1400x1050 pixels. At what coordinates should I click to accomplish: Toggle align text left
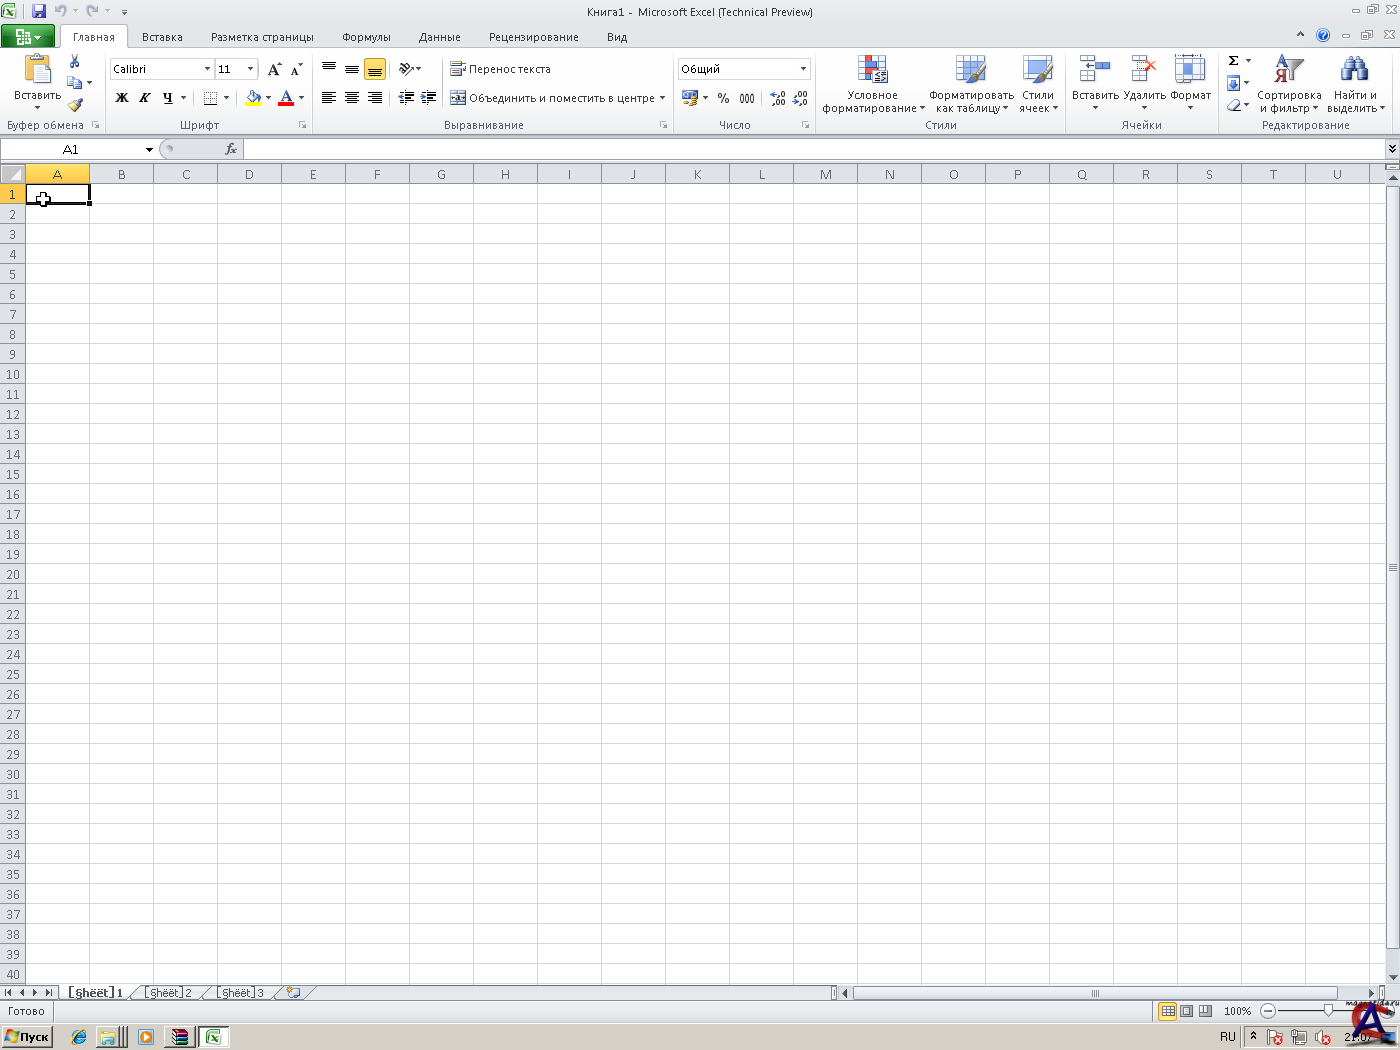click(329, 98)
